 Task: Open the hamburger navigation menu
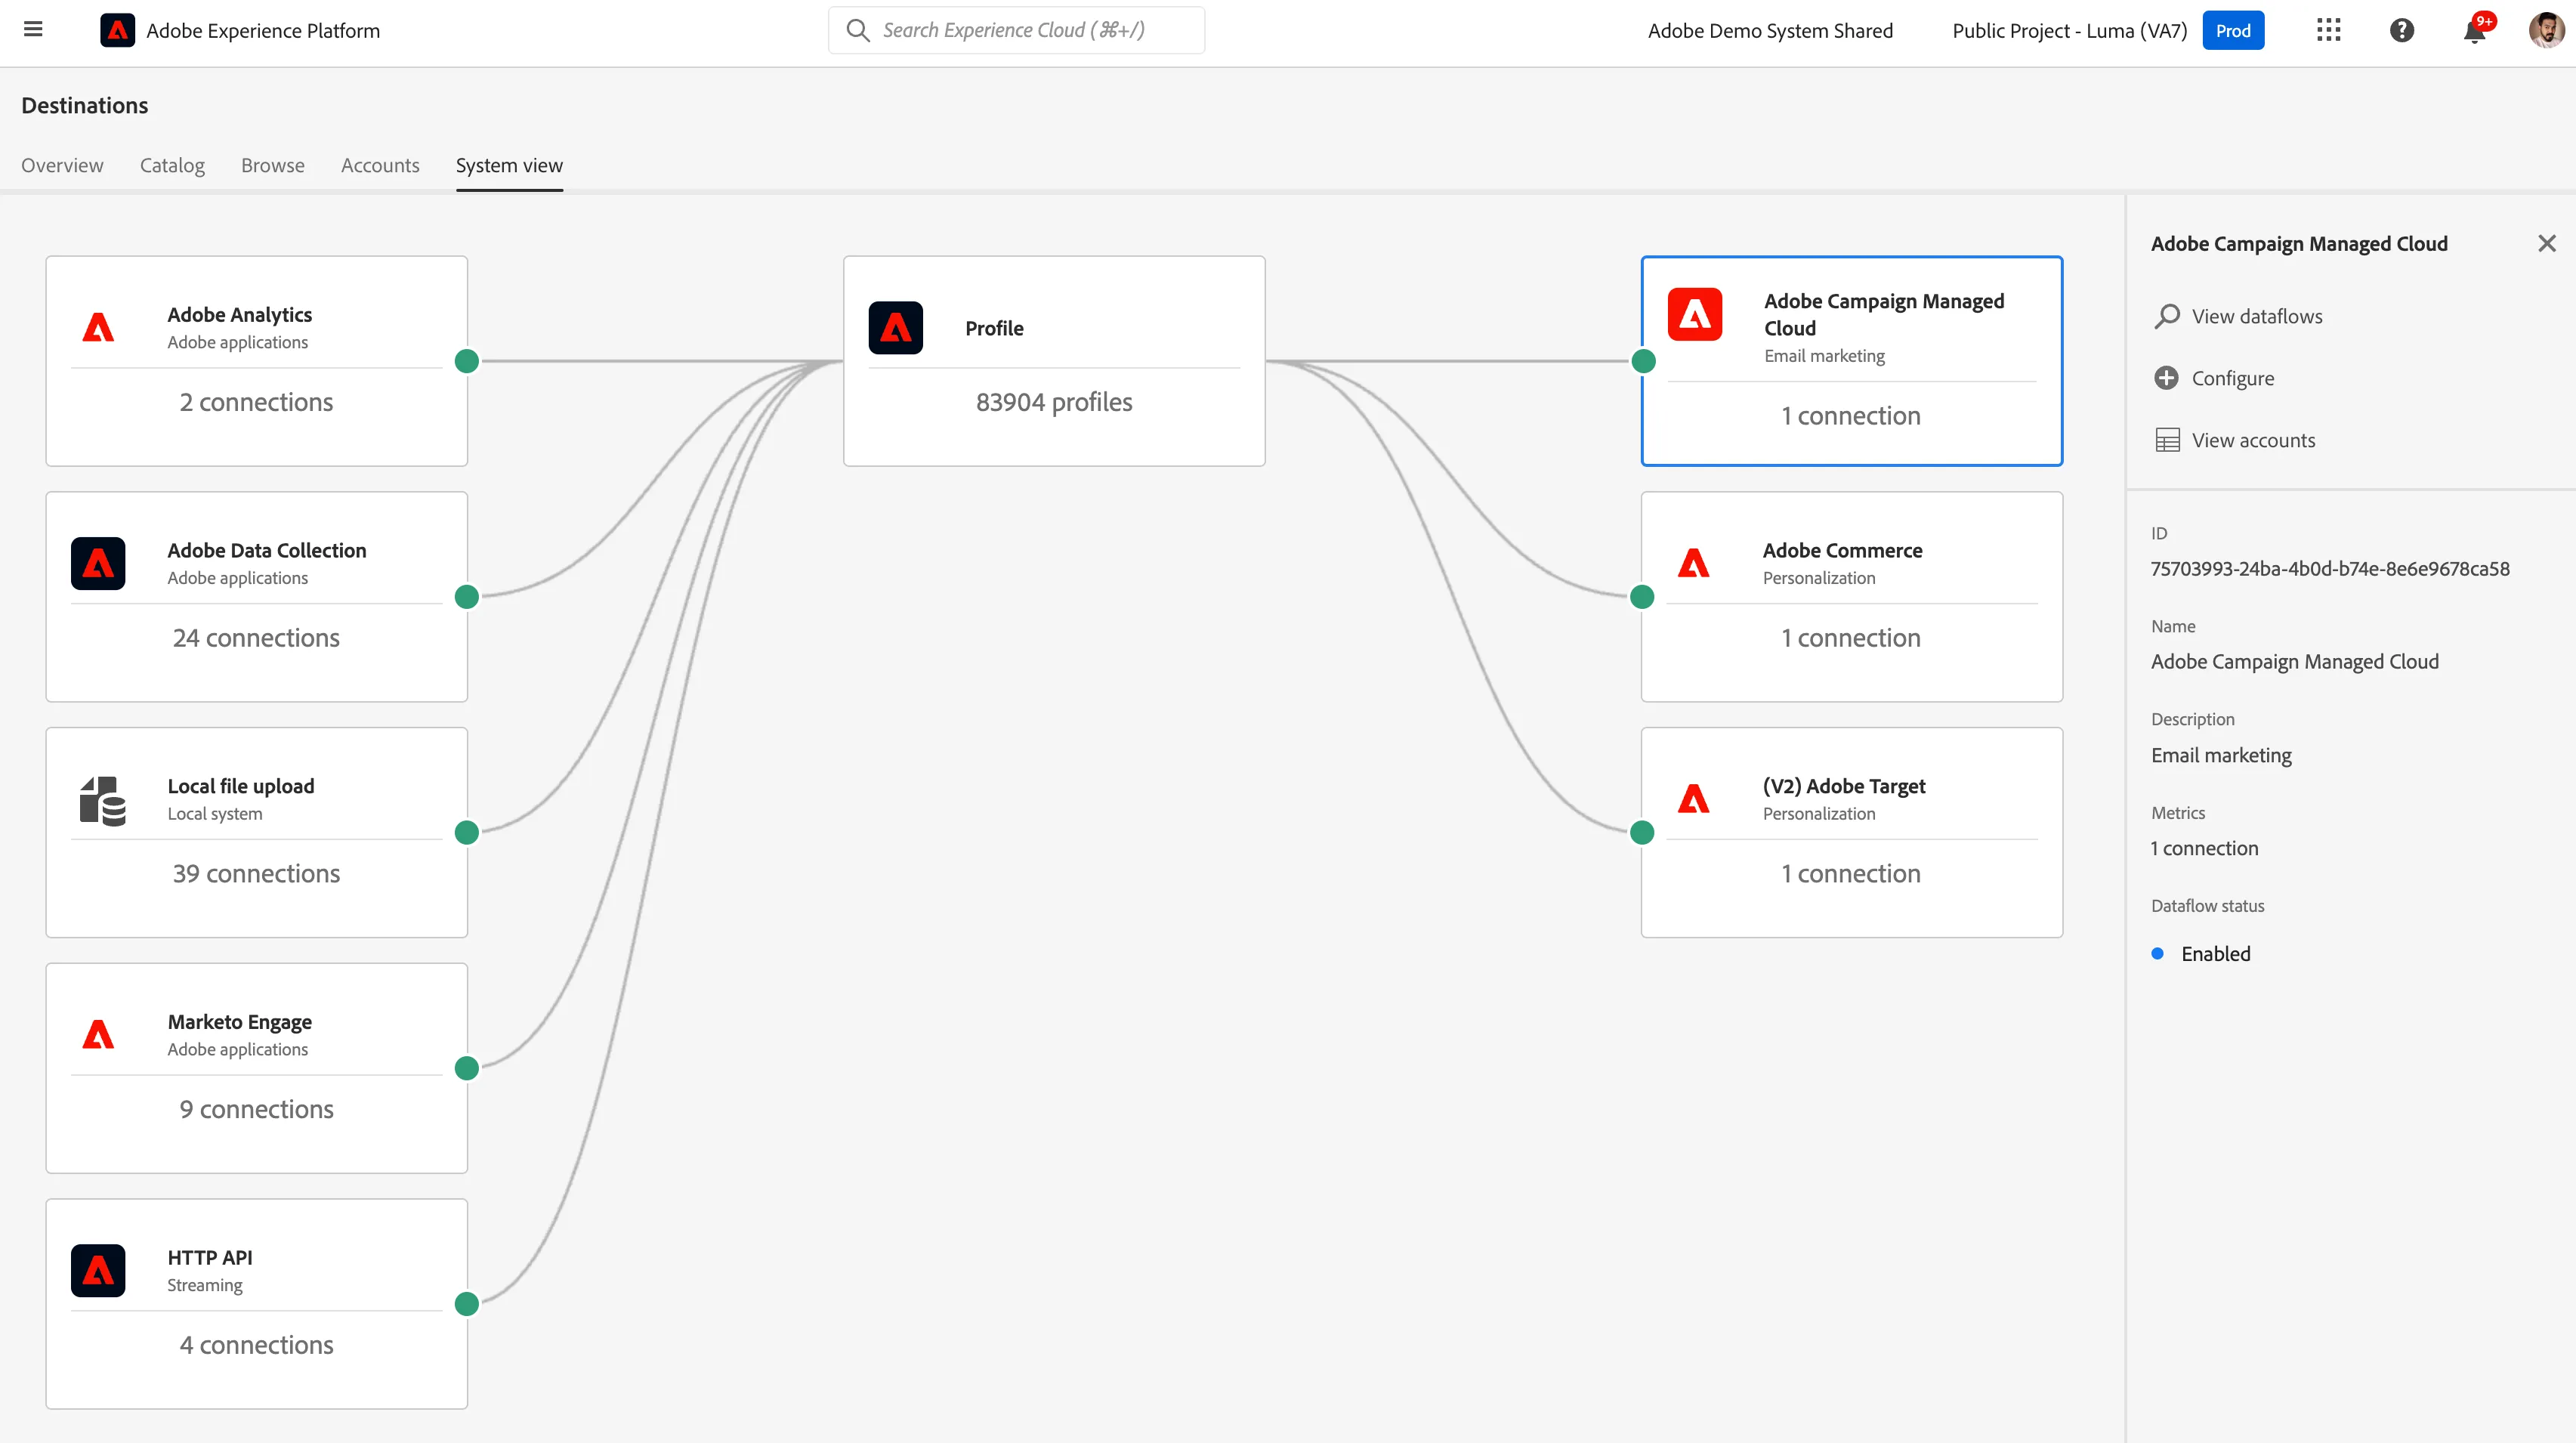coord(33,30)
